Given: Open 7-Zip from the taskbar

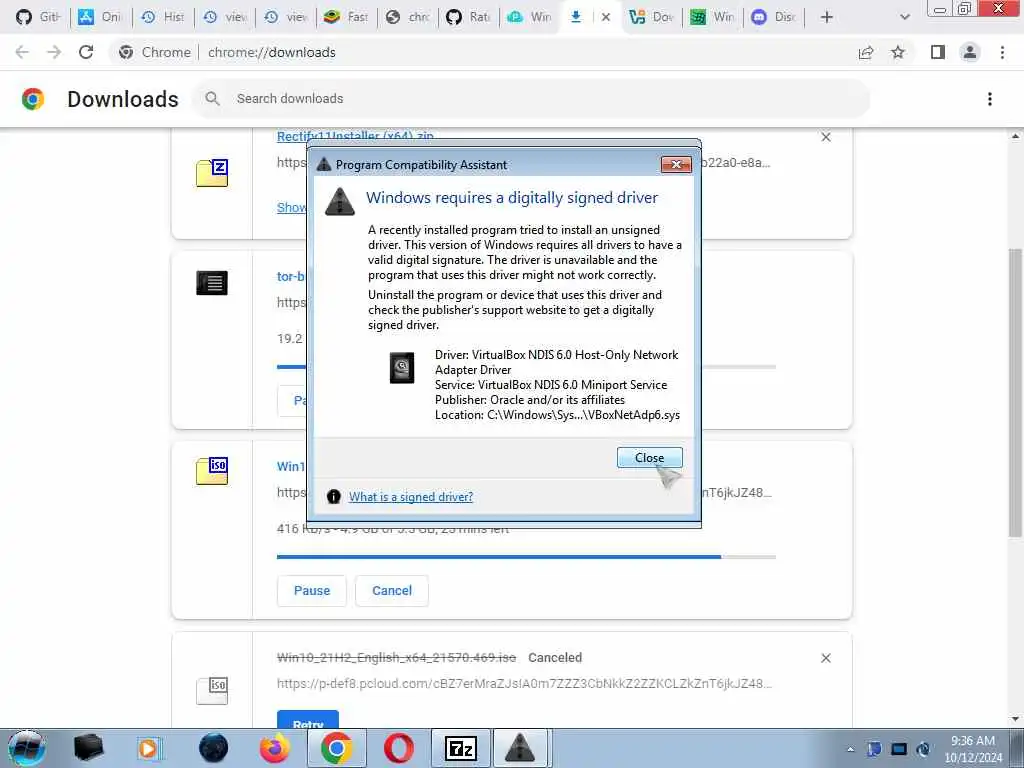Looking at the screenshot, I should [460, 748].
